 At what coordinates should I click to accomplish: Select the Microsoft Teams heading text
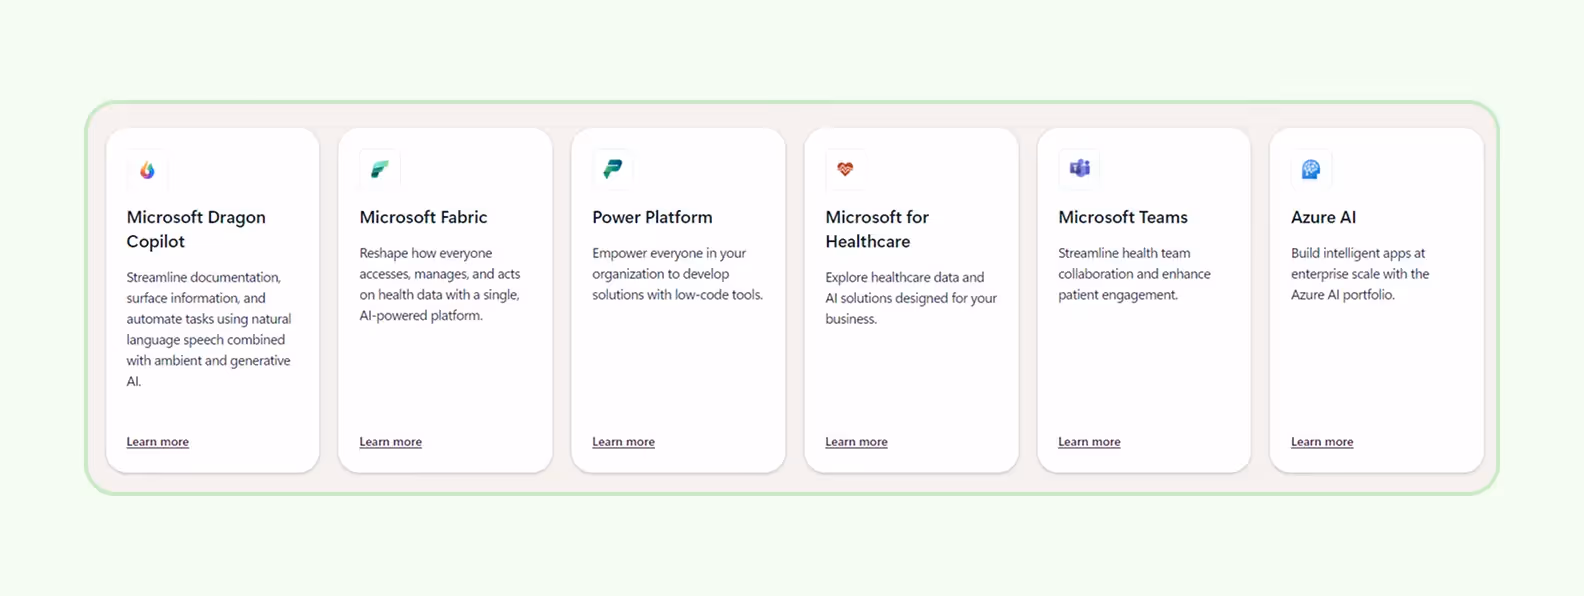click(x=1123, y=217)
